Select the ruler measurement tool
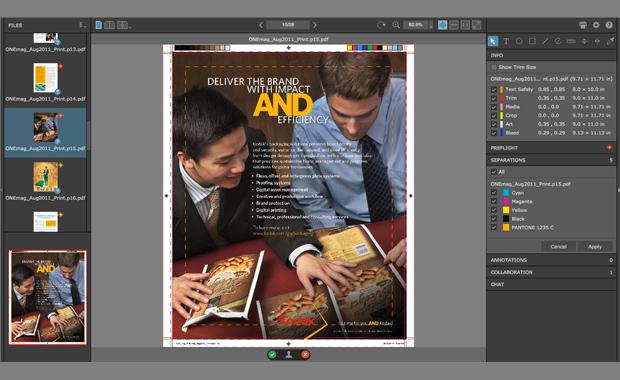This screenshot has width=620, height=380. tap(571, 41)
